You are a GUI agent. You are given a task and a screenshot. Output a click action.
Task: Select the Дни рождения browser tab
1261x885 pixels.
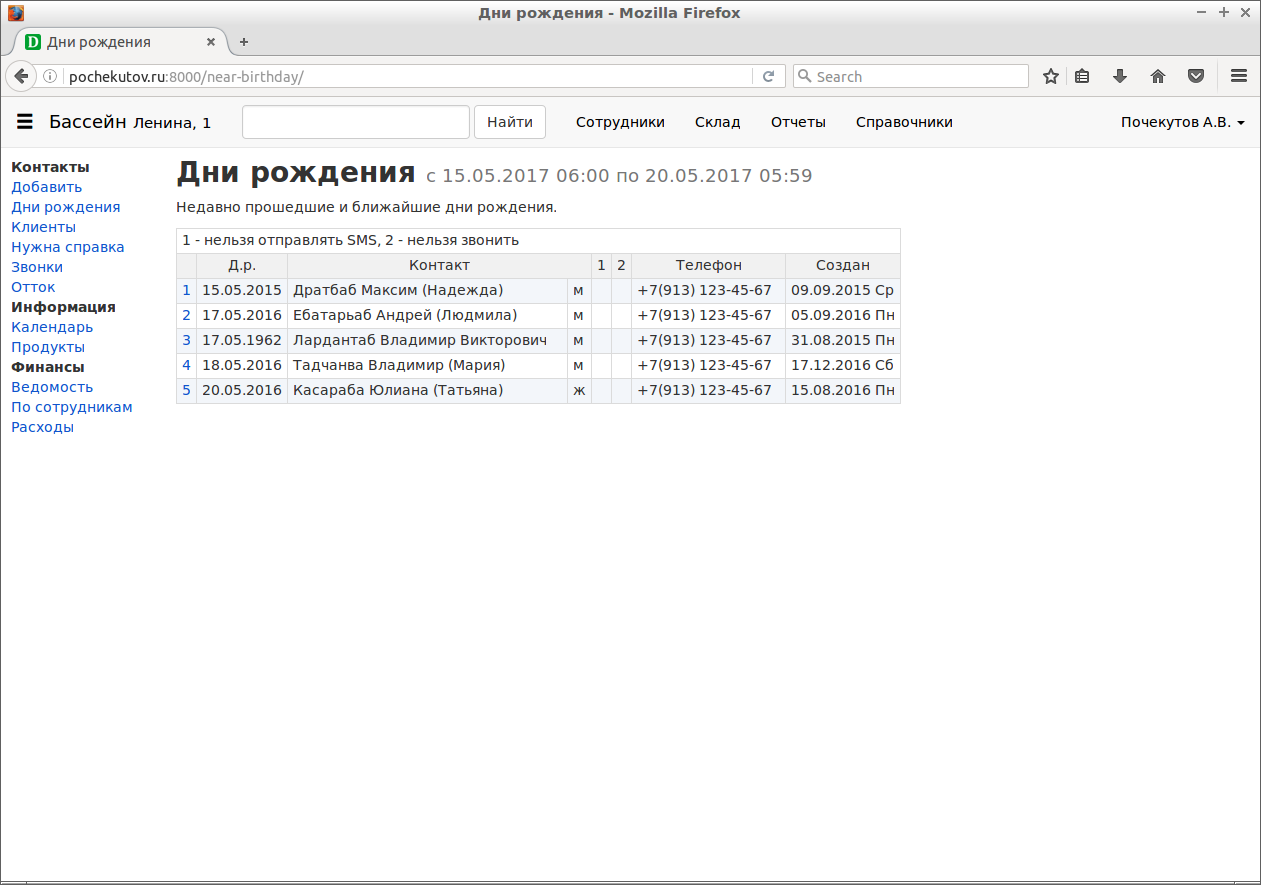120,42
